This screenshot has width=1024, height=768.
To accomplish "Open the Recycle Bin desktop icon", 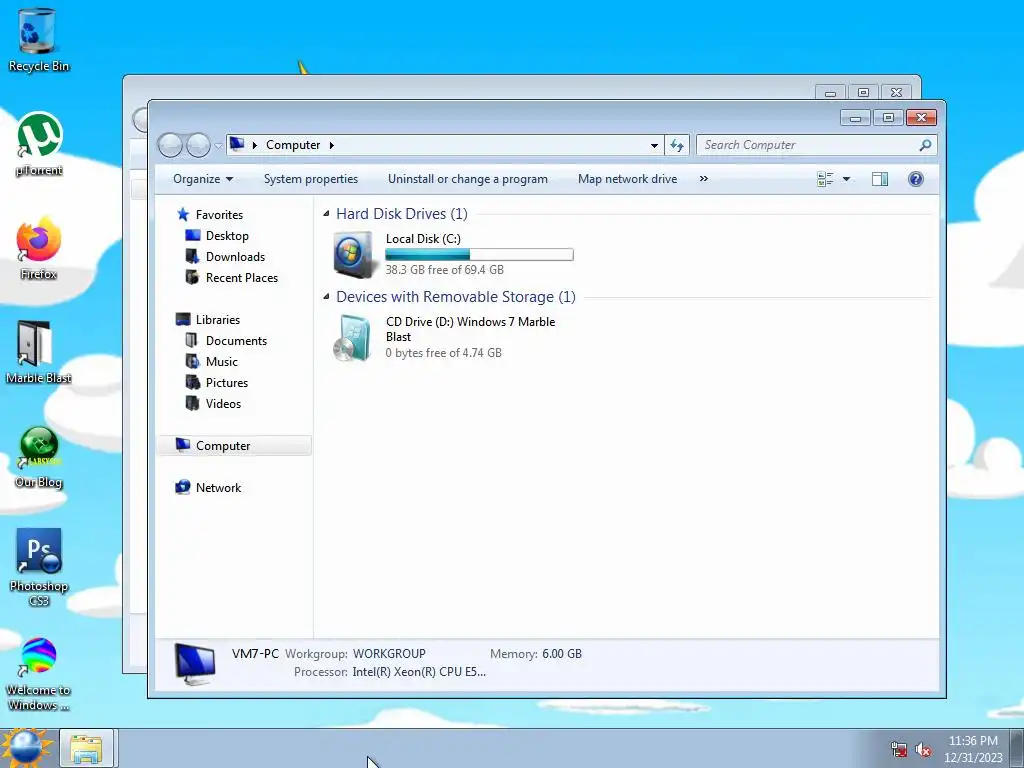I will (x=38, y=40).
